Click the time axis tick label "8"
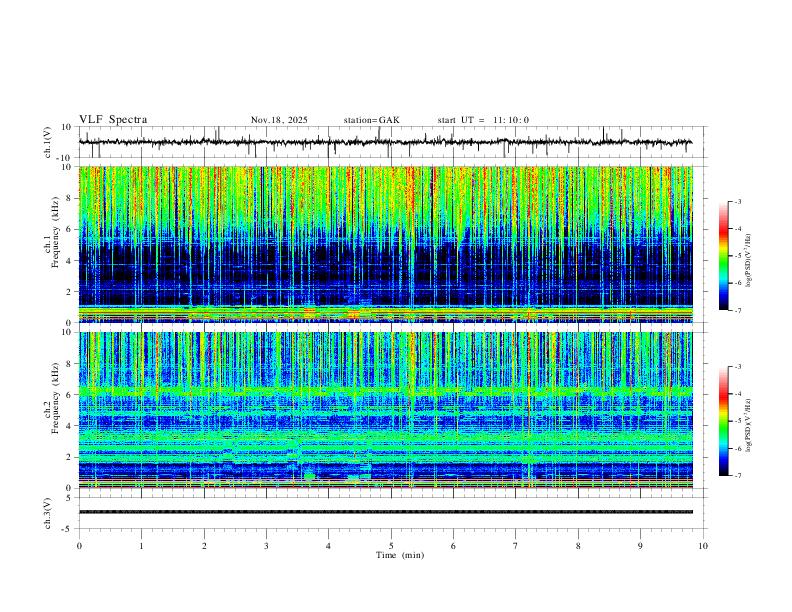The image size is (792, 612). point(578,546)
